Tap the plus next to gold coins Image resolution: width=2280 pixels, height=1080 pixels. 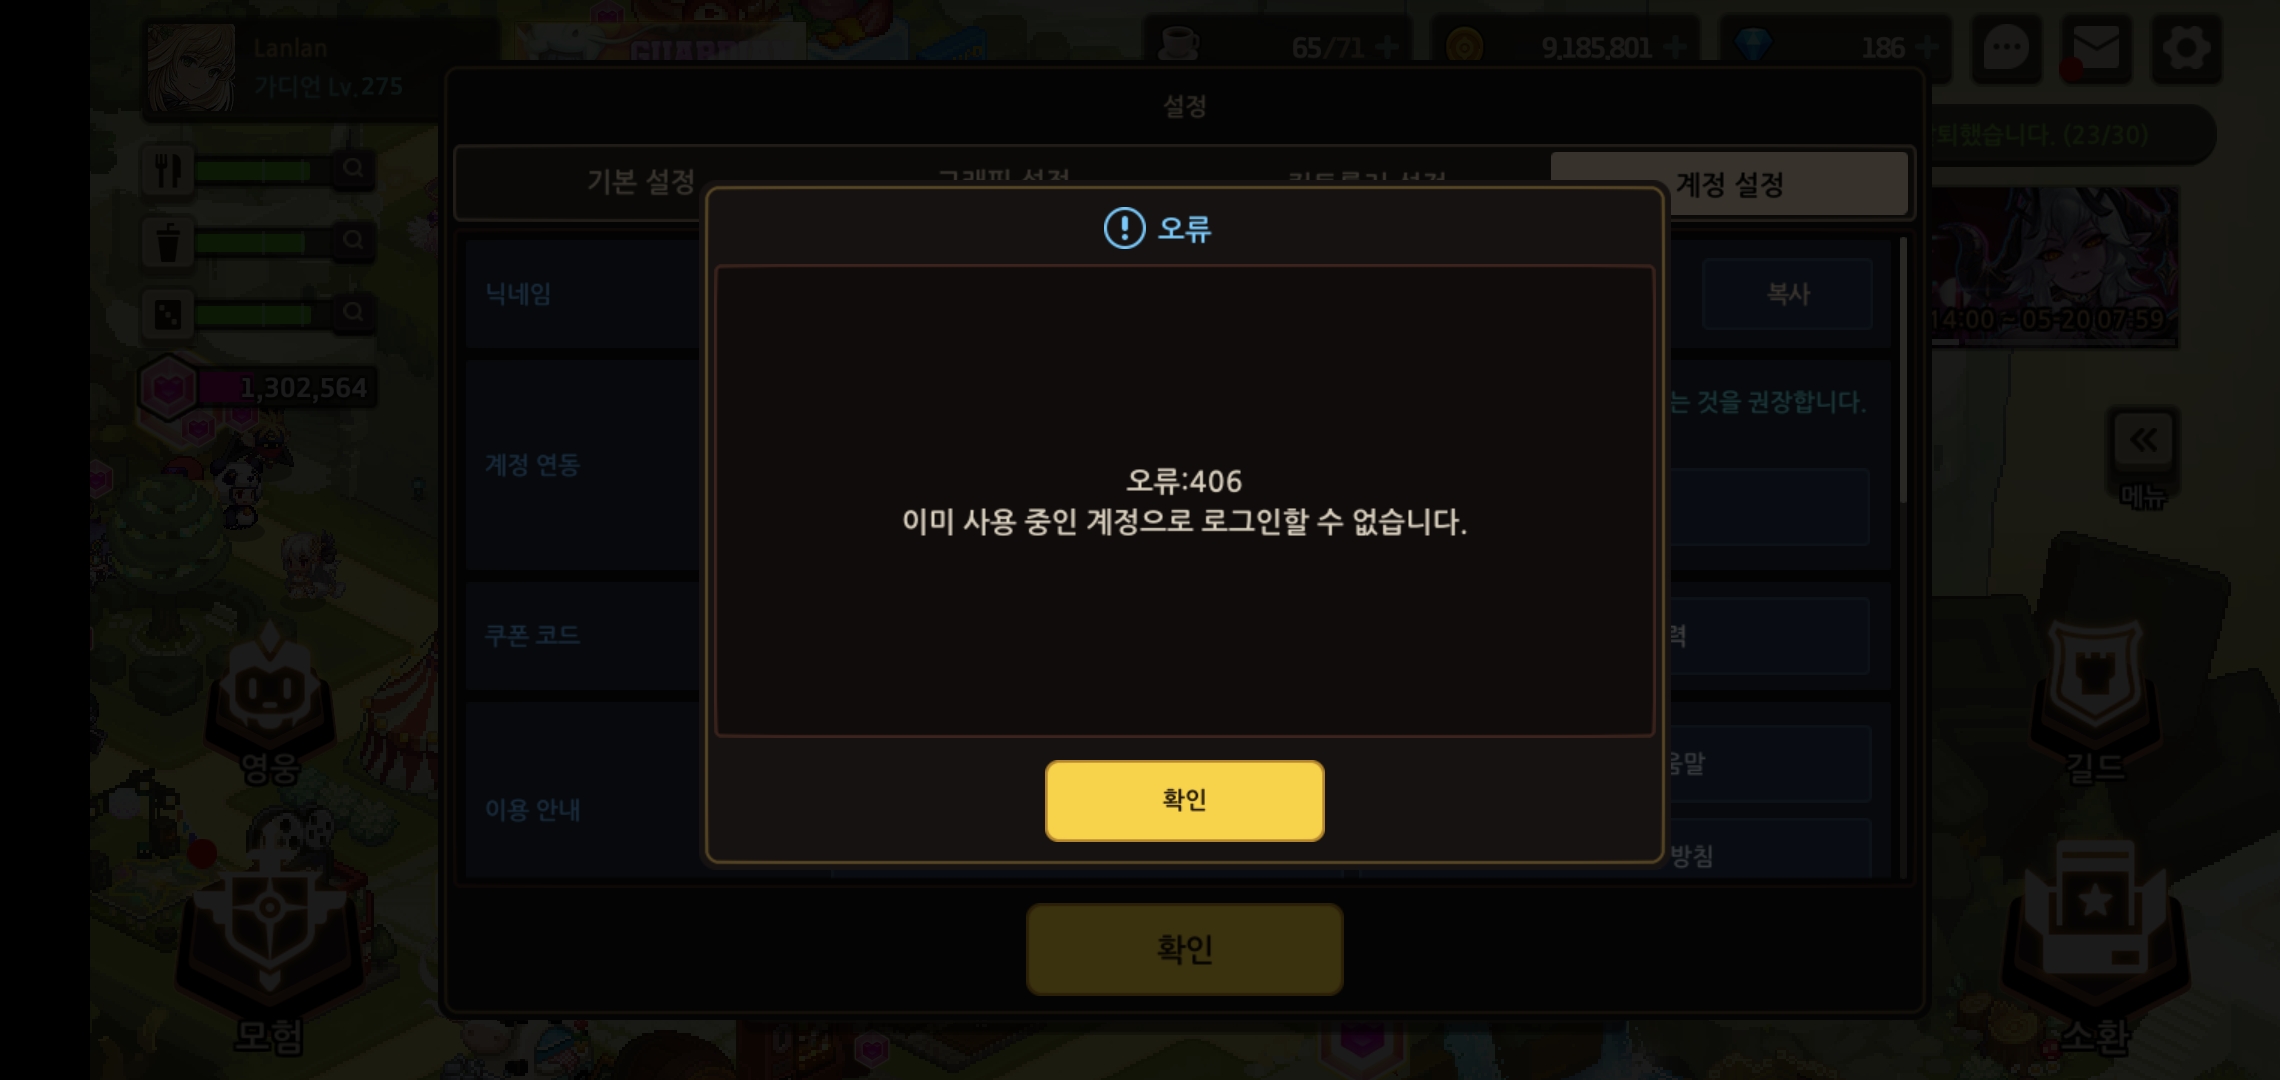pyautogui.click(x=1675, y=47)
